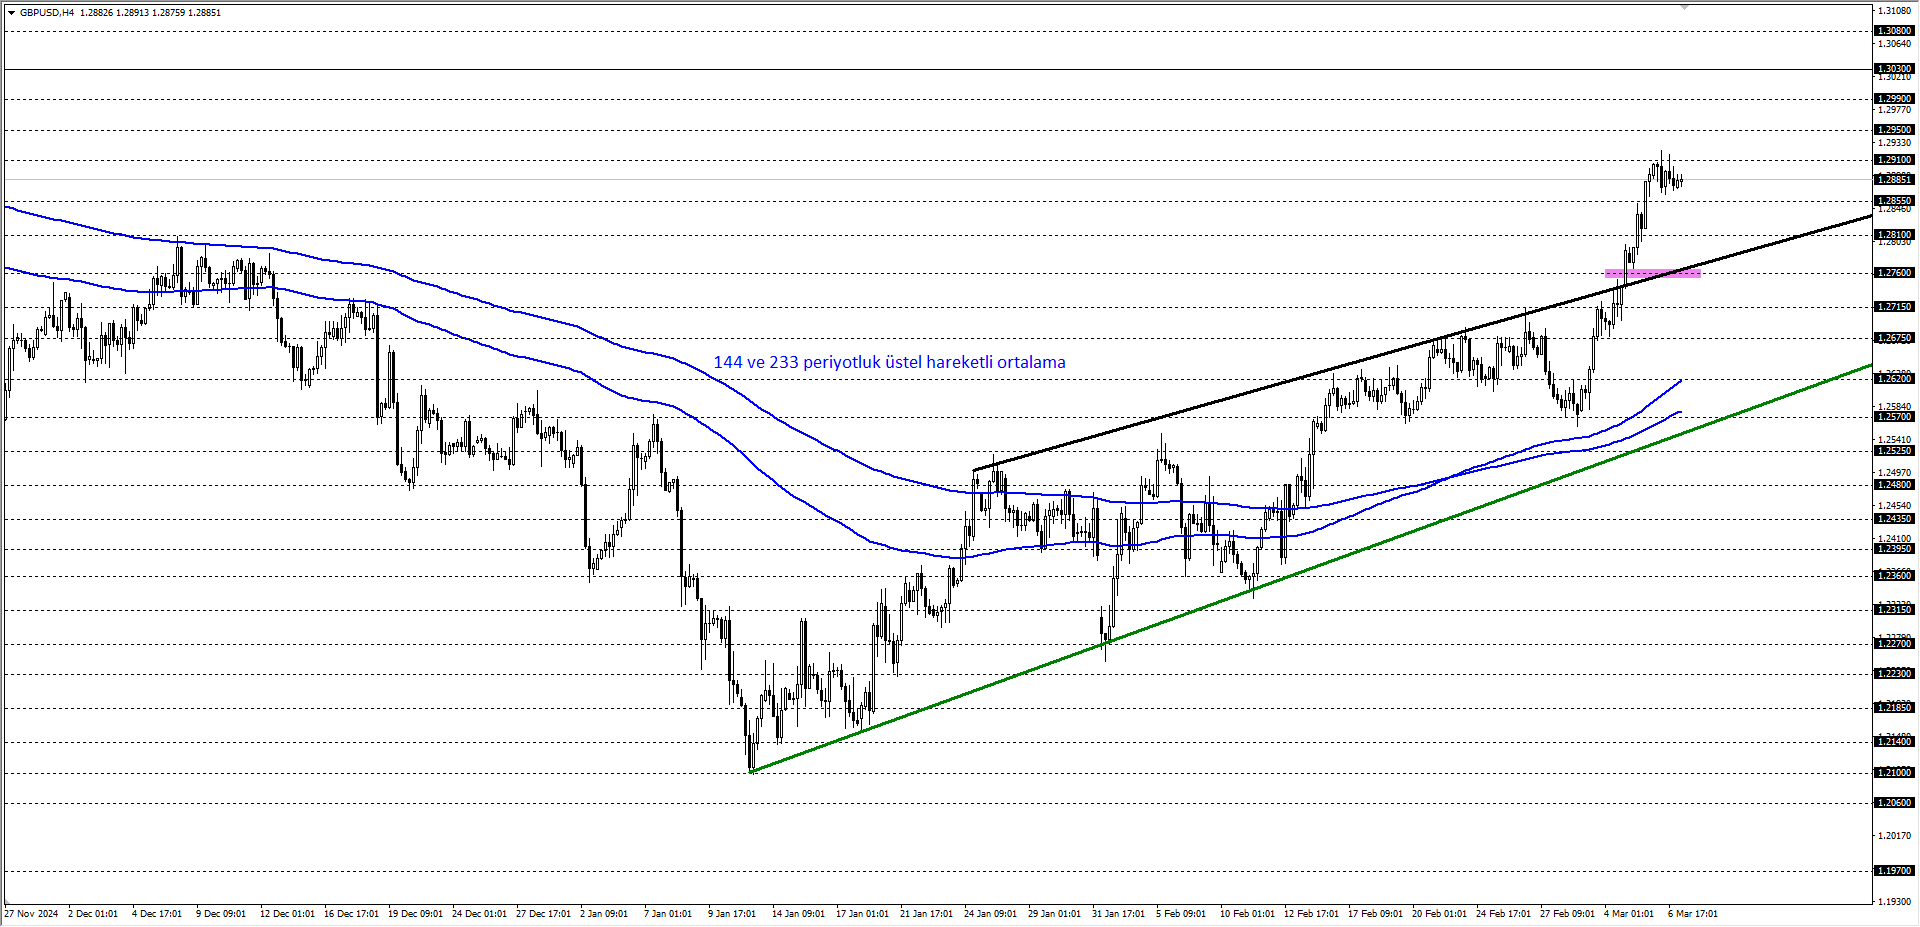Click the 12 Feb 17:01 time label

(1311, 914)
